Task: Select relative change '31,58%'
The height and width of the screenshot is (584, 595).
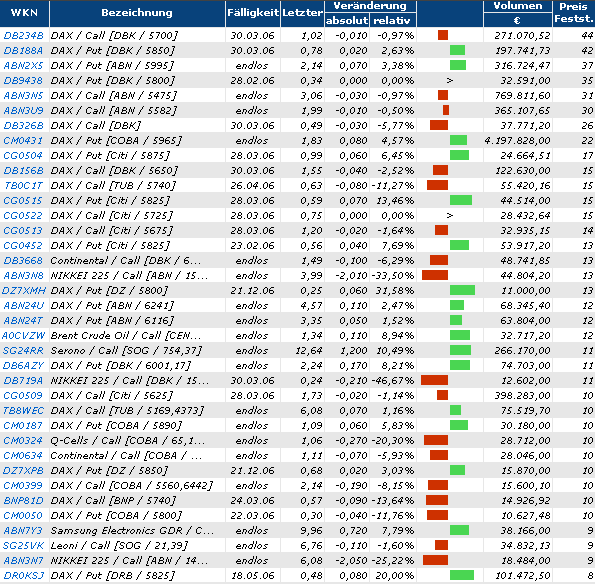Action: [395, 291]
